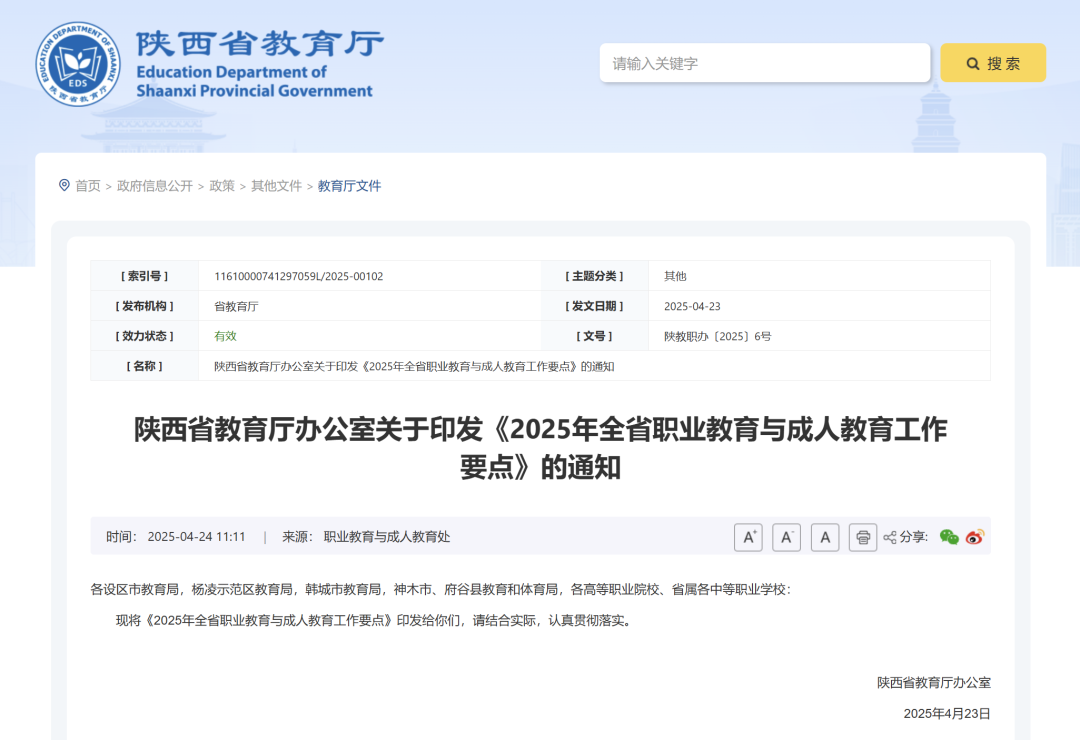The width and height of the screenshot is (1080, 740).
Task: Click the green 有效 status value
Action: pyautogui.click(x=225, y=336)
